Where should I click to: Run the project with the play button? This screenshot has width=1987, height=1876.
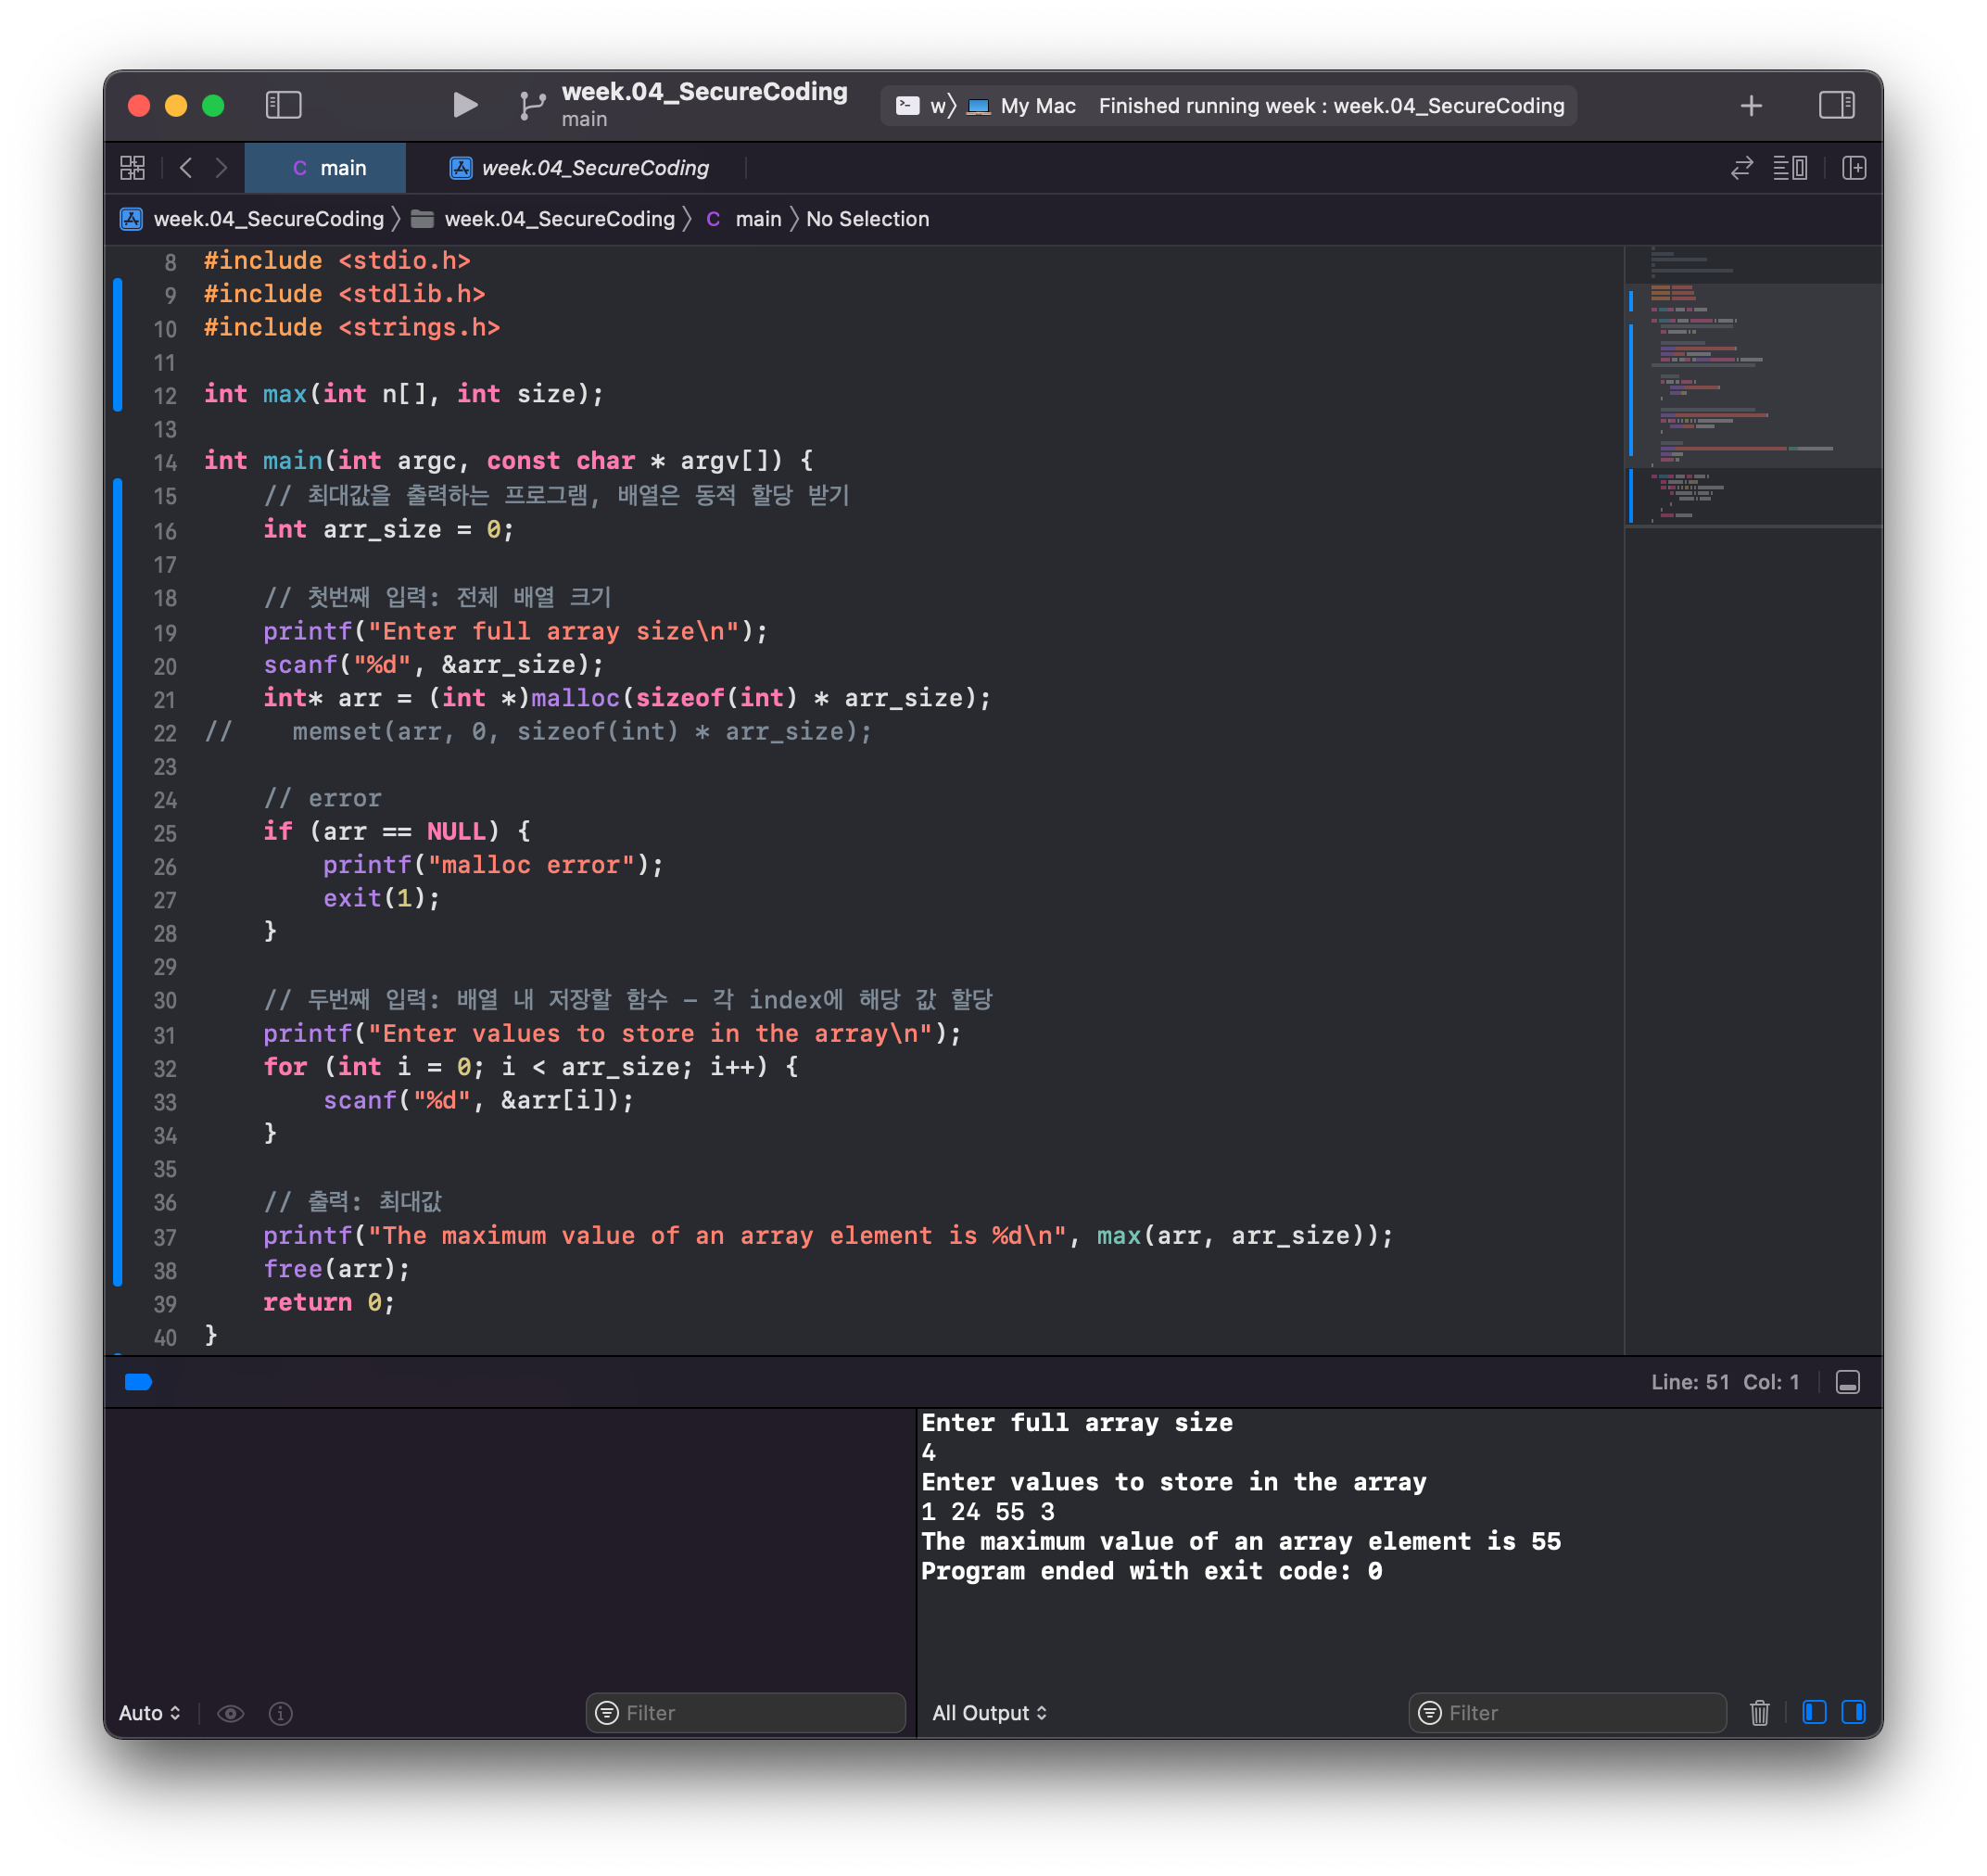[464, 105]
